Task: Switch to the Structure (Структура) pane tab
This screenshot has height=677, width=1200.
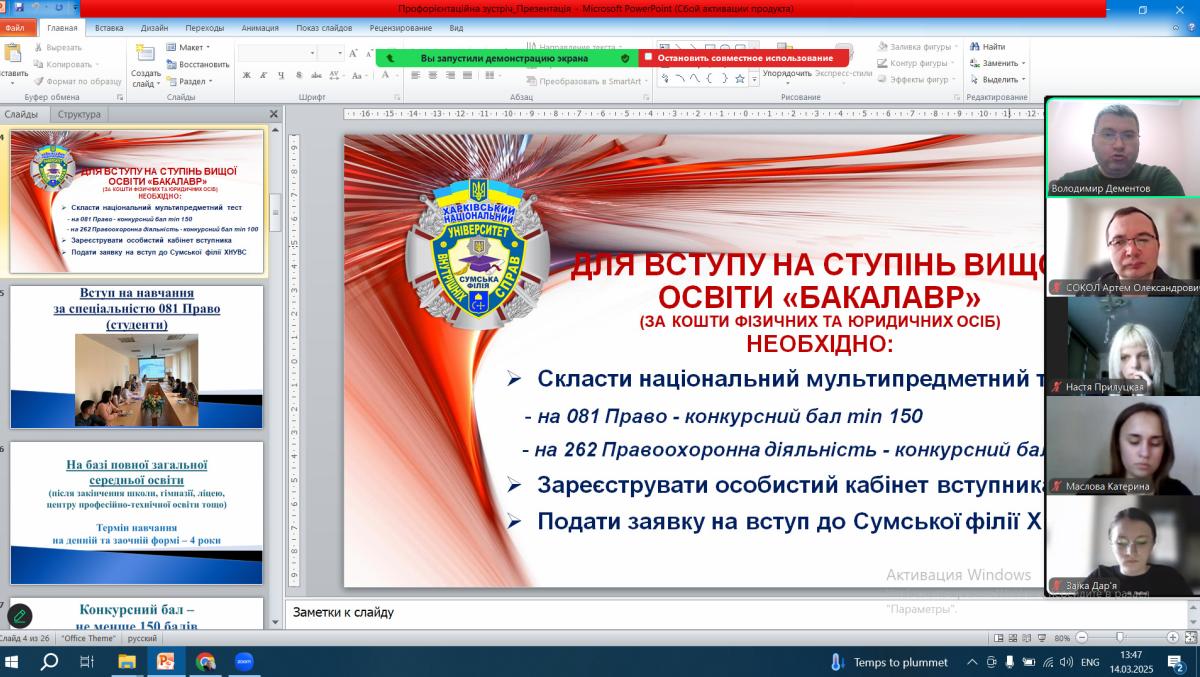Action: click(79, 114)
